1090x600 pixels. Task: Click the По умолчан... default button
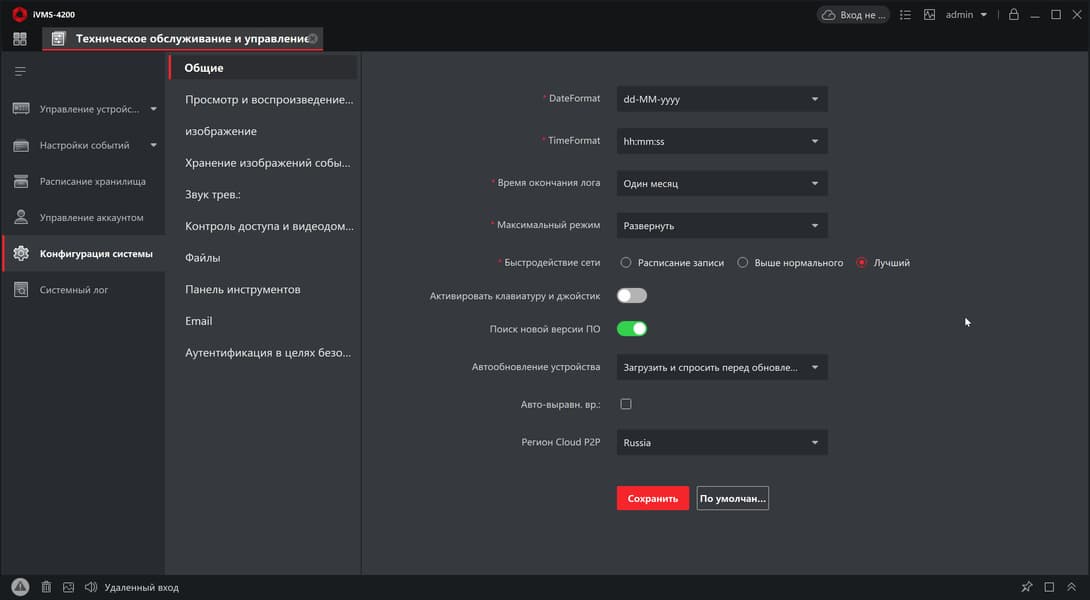pyautogui.click(x=732, y=498)
